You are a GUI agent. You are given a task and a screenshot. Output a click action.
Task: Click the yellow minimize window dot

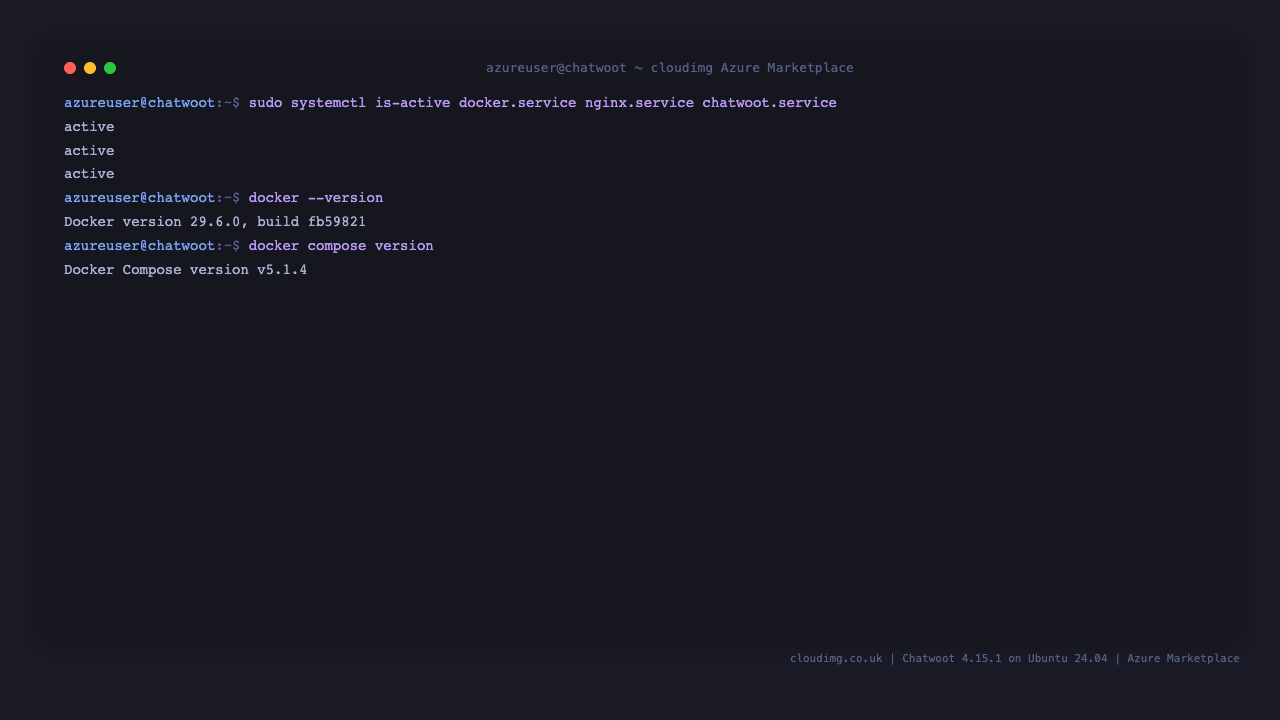click(90, 68)
